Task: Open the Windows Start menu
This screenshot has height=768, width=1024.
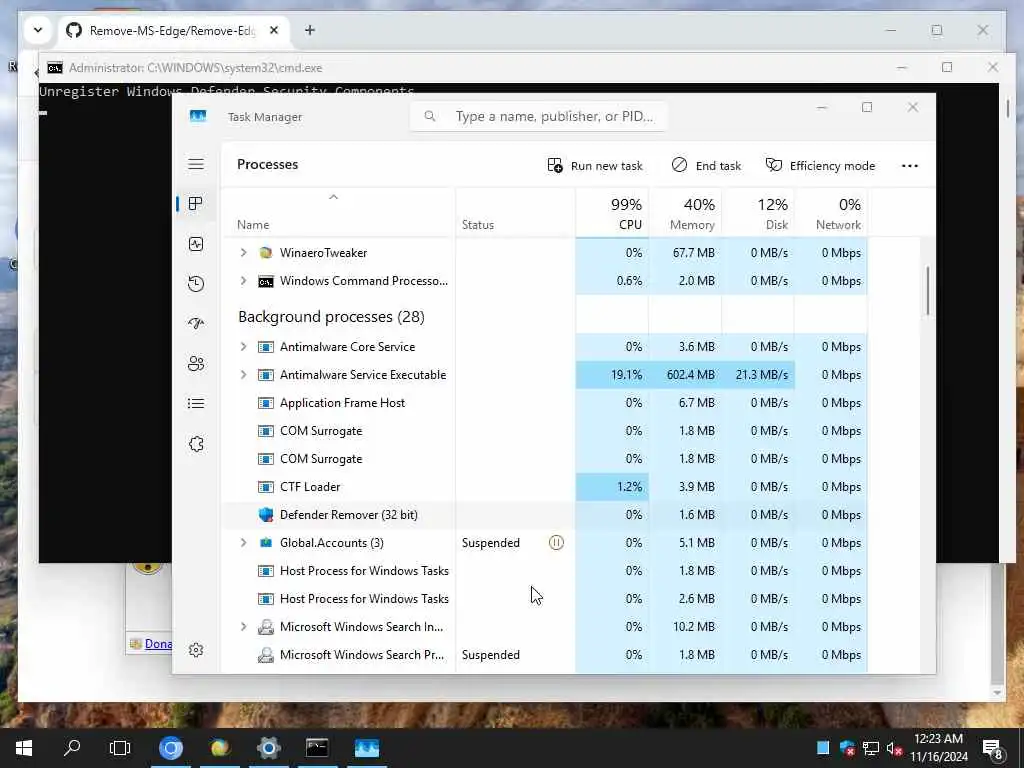Action: click(x=24, y=748)
